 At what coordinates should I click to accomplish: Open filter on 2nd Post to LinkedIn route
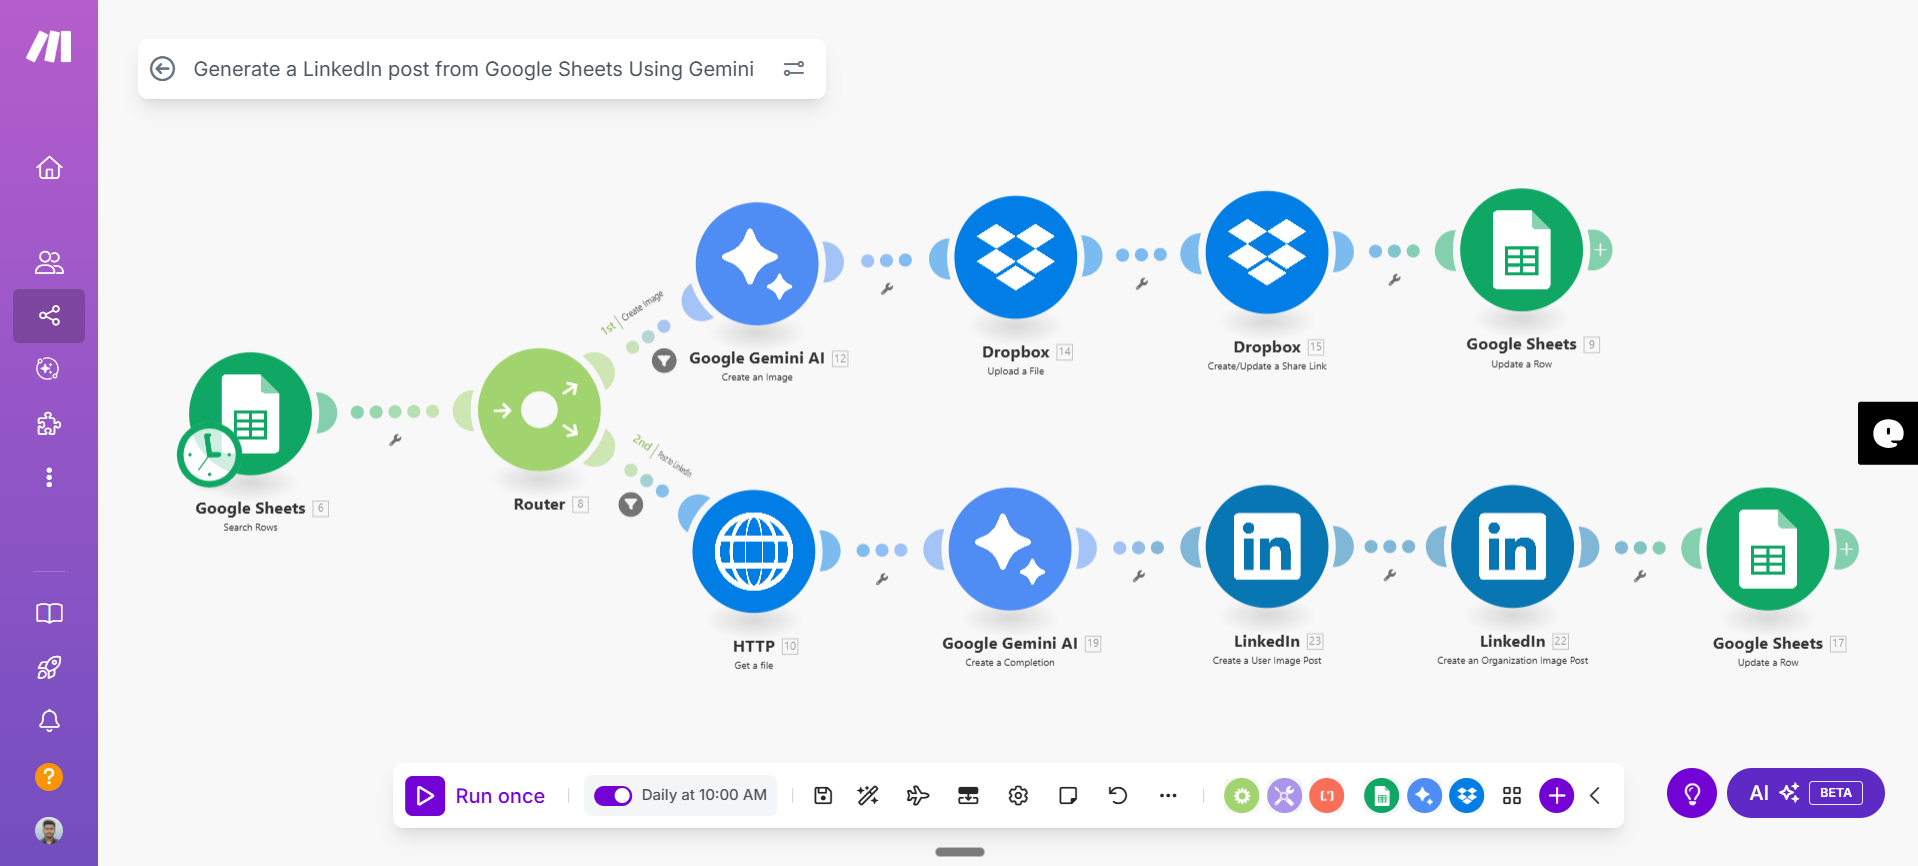[x=630, y=505]
